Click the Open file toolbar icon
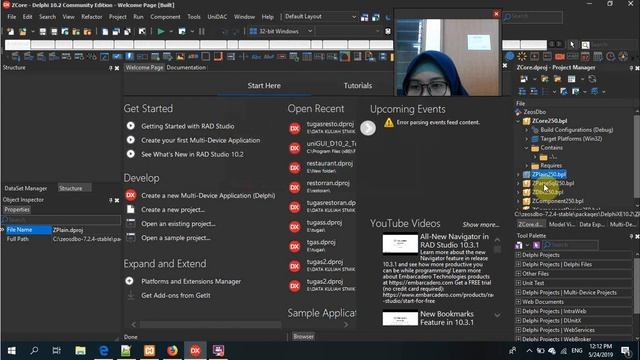 22,31
